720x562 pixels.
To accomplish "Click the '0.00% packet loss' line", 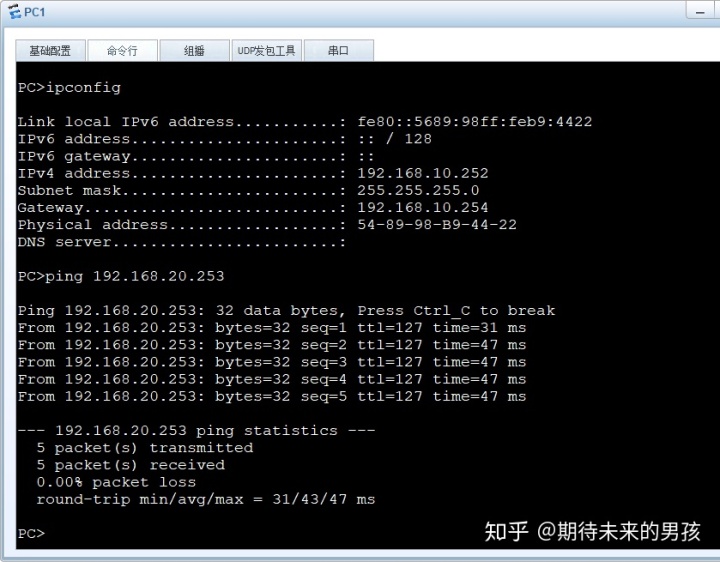I will pos(116,482).
